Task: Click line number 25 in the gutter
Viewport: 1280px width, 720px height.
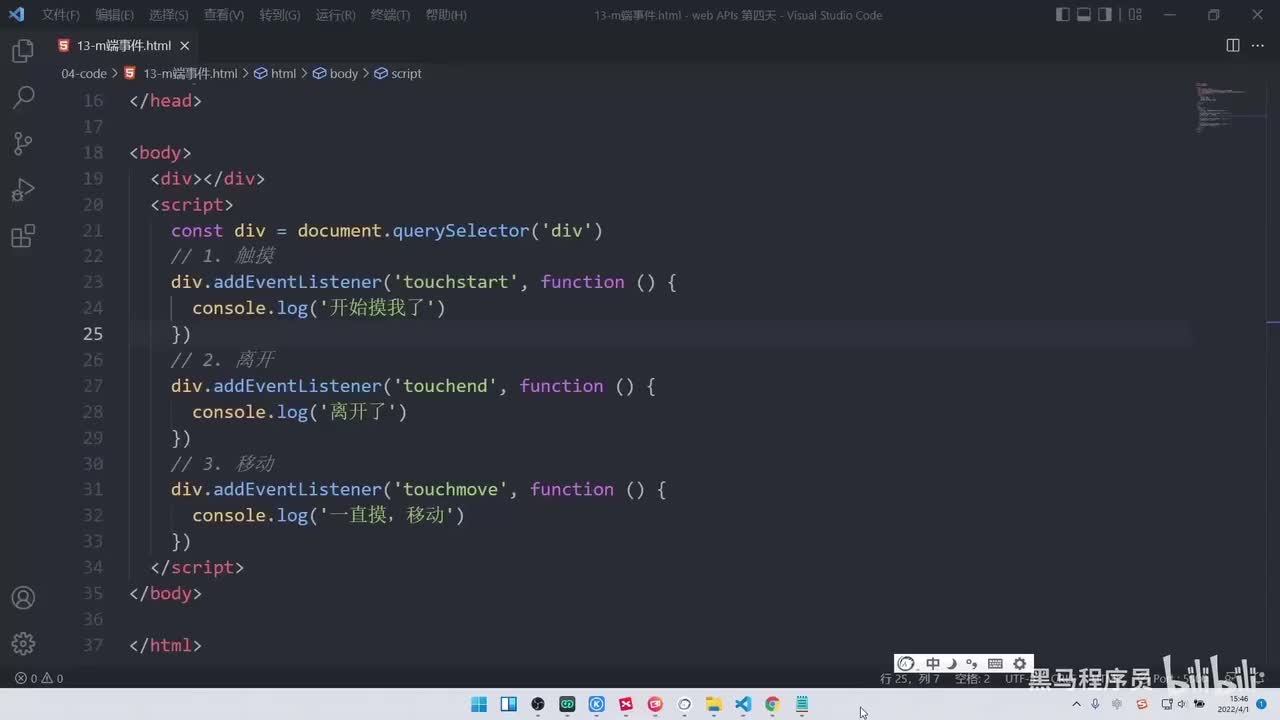Action: [93, 334]
